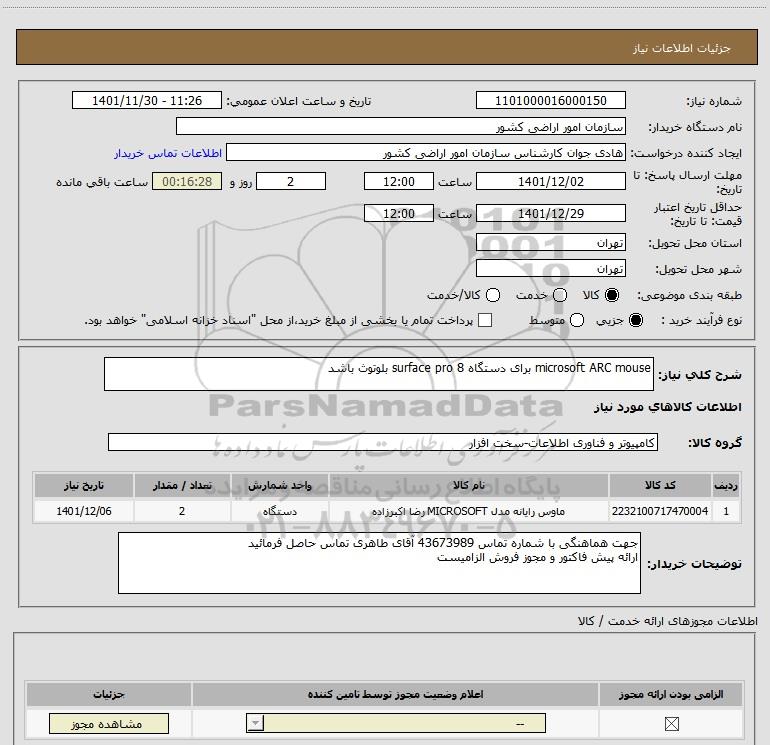Click the جزئیات اطلاعات نیاز header title
Image resolution: width=770 pixels, height=745 pixels.
tap(681, 48)
